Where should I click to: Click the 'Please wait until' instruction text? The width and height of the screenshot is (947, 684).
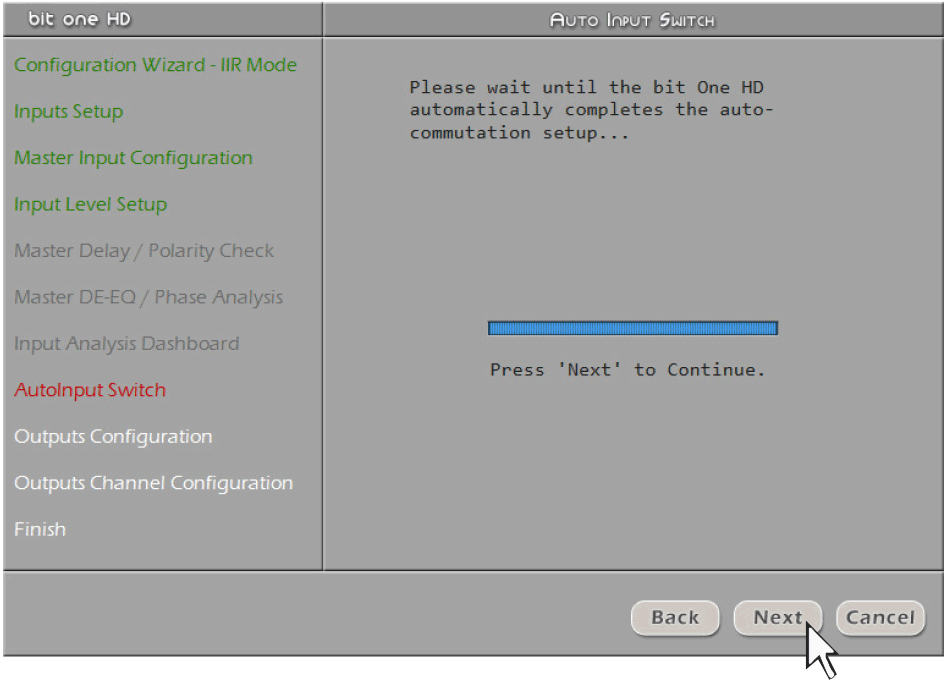coord(591,110)
